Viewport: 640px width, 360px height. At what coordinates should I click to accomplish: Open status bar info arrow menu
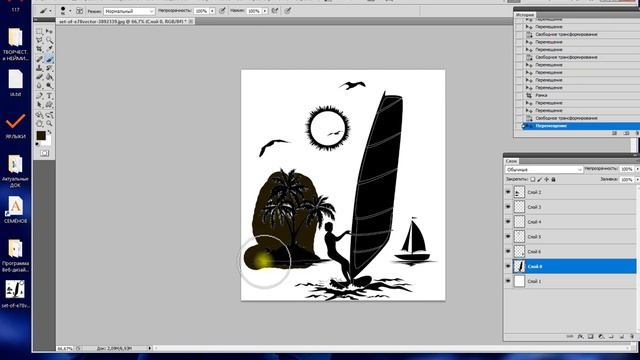(150, 348)
